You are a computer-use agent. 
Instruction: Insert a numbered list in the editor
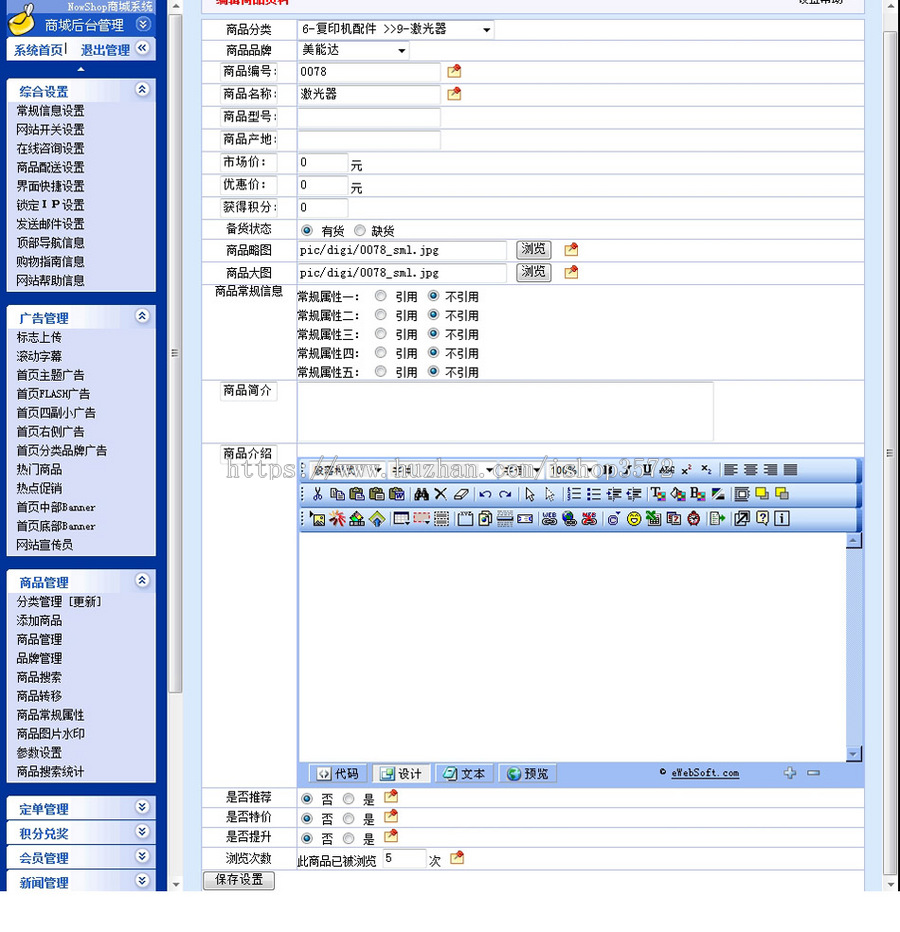coord(574,494)
